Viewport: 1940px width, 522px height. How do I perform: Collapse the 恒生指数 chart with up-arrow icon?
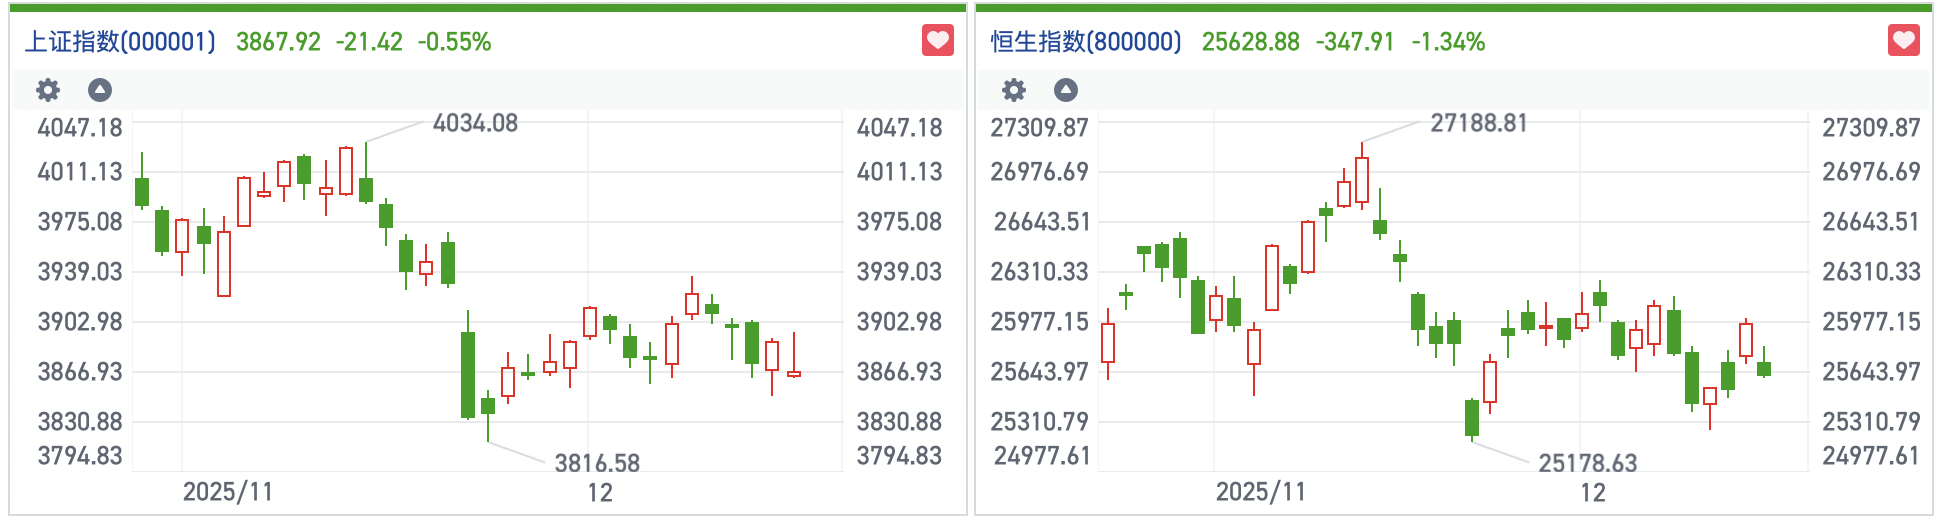[1066, 91]
